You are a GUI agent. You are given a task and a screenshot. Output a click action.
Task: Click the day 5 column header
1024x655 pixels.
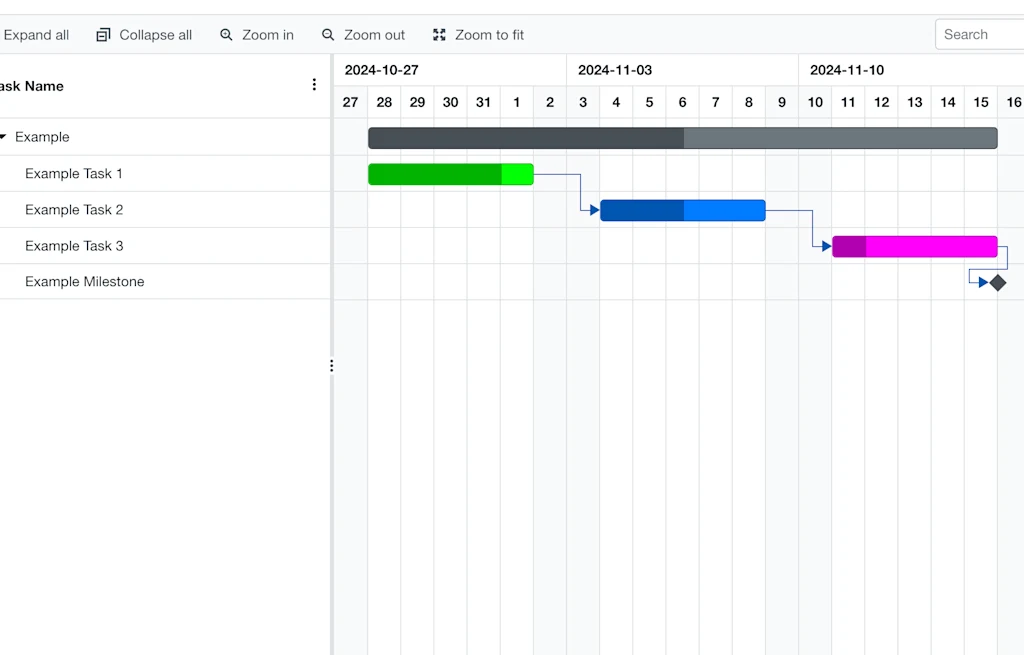click(x=649, y=102)
